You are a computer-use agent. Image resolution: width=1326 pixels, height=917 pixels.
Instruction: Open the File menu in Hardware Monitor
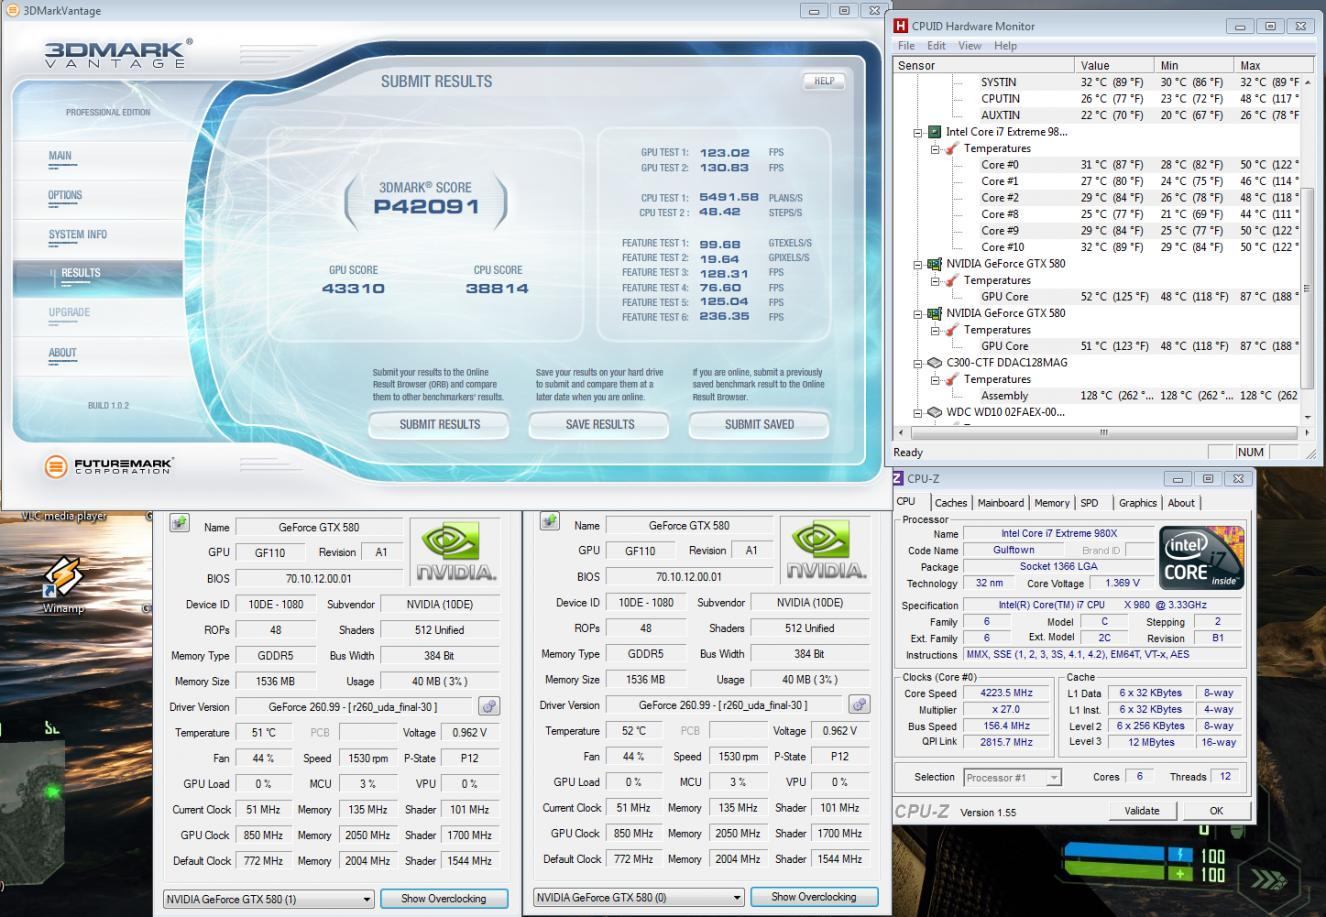906,46
